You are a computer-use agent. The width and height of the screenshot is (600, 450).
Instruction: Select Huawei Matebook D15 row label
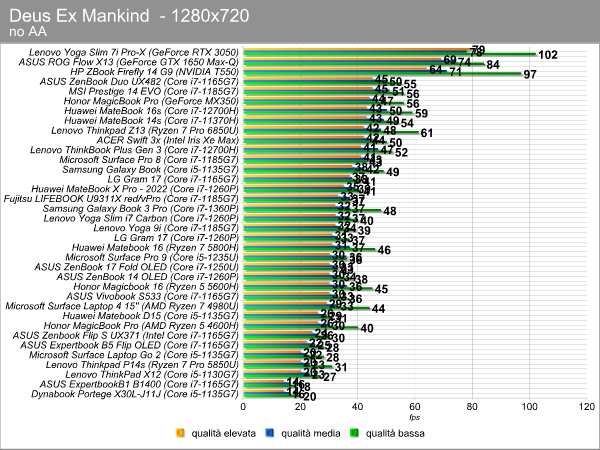151,316
